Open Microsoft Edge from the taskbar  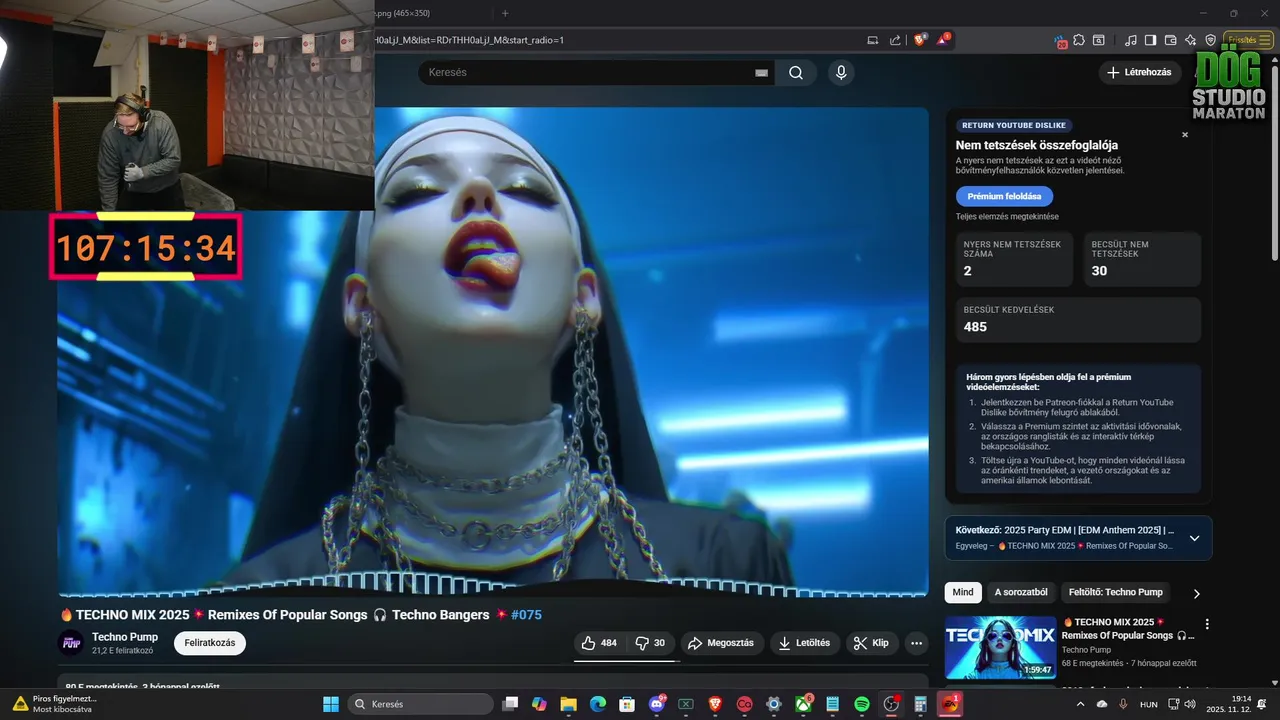coord(597,704)
